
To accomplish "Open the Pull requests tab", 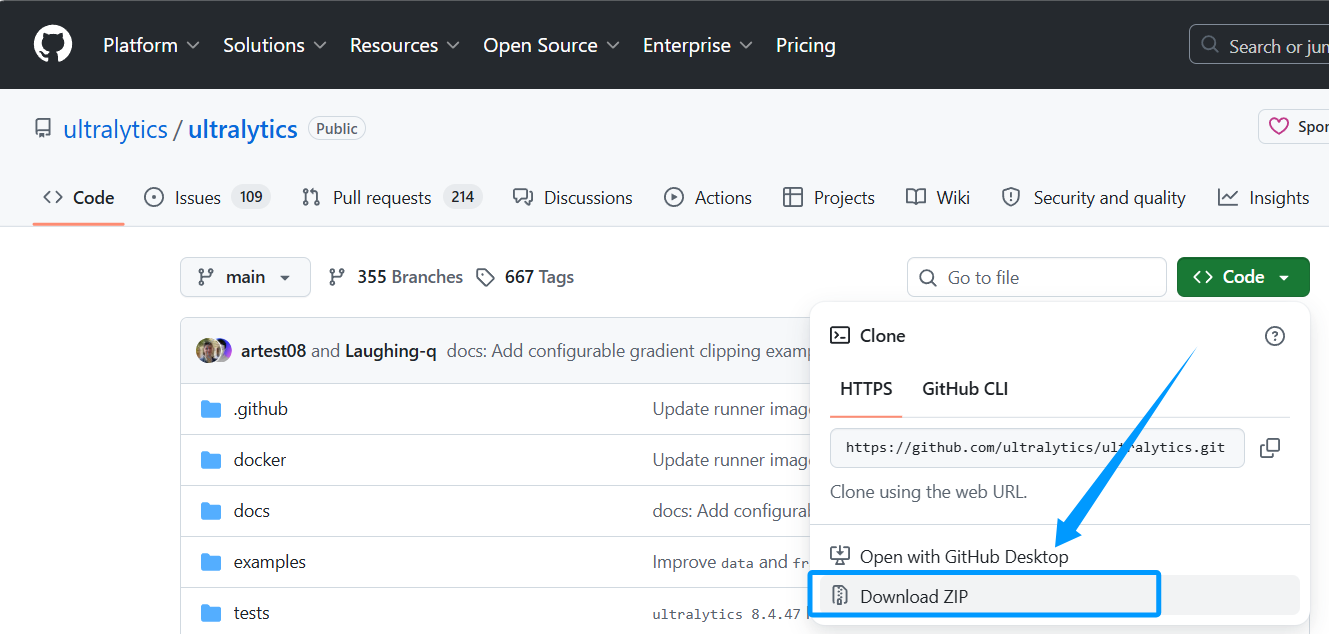I will (x=391, y=198).
